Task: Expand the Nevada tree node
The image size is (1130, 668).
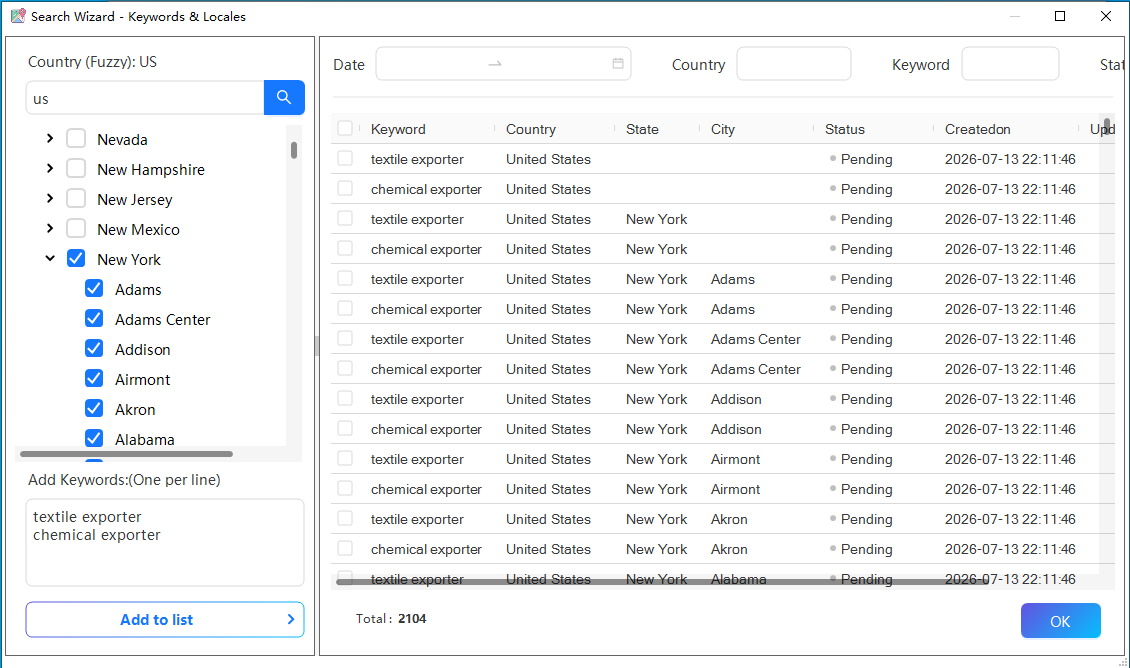Action: tap(50, 138)
